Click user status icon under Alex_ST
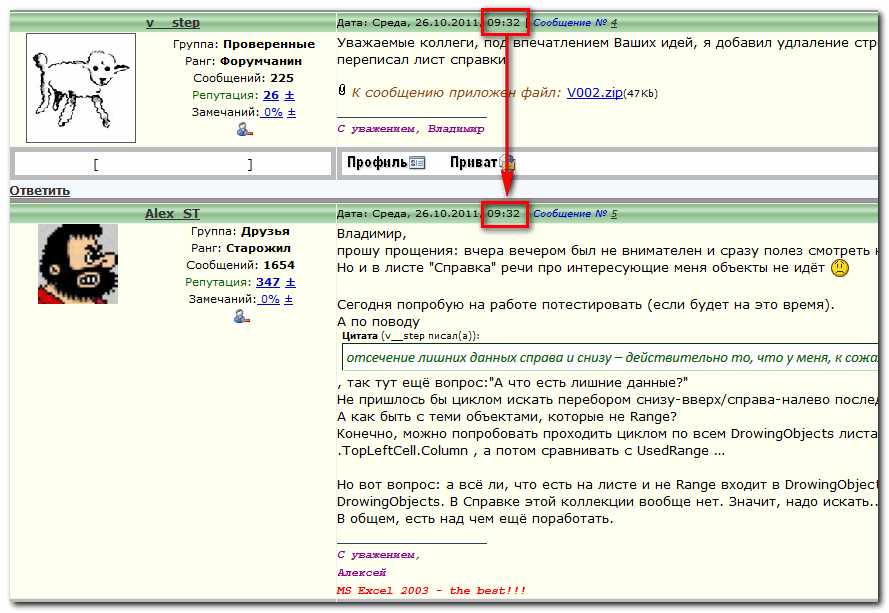This screenshot has height=613, width=889. point(242,316)
